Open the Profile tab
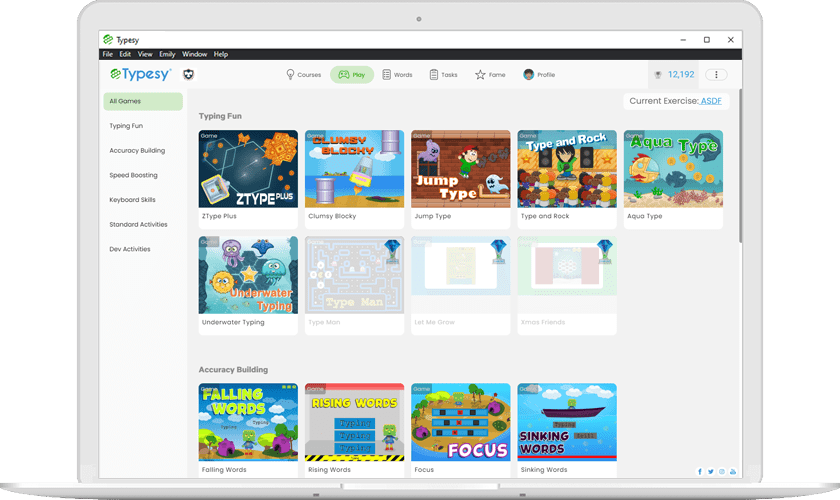 (x=539, y=74)
